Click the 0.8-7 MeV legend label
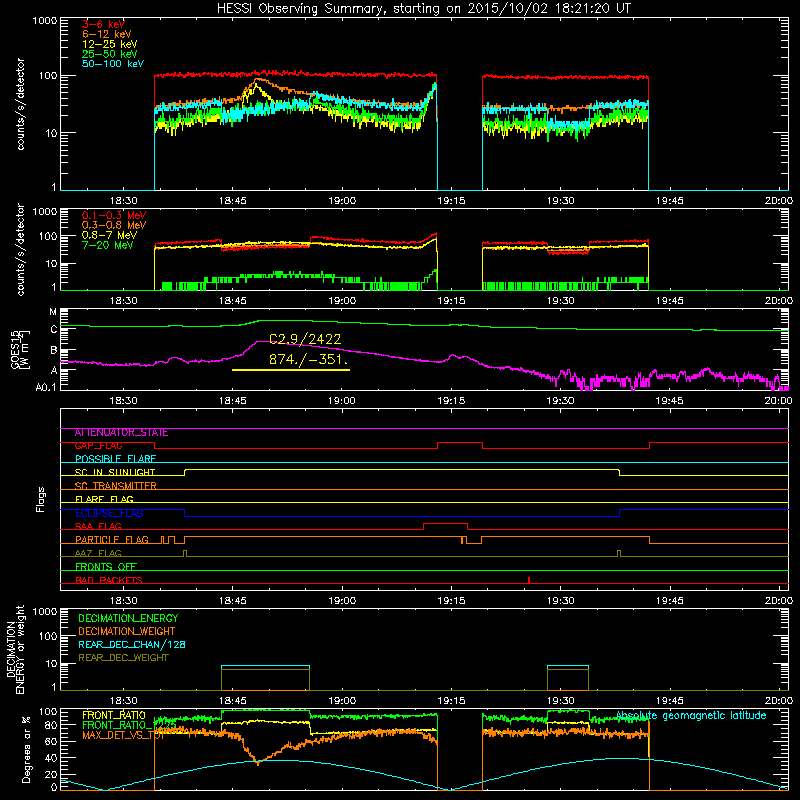 [109, 235]
